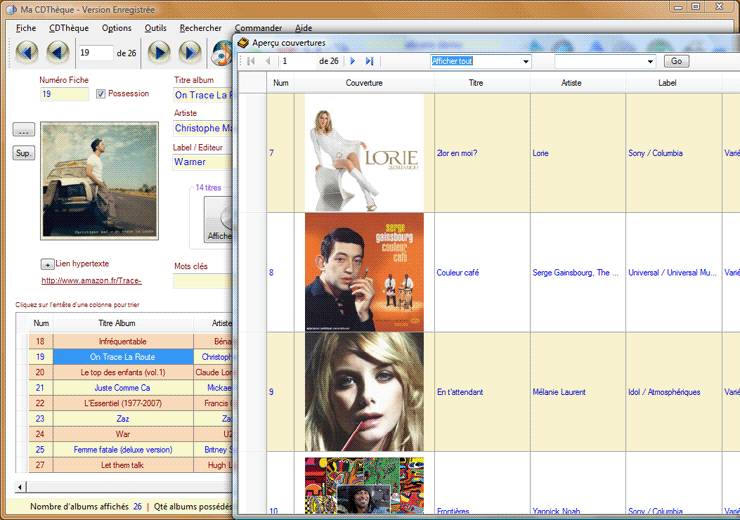Click the Label / Editeur field Warner
The height and width of the screenshot is (520, 740).
(x=203, y=162)
